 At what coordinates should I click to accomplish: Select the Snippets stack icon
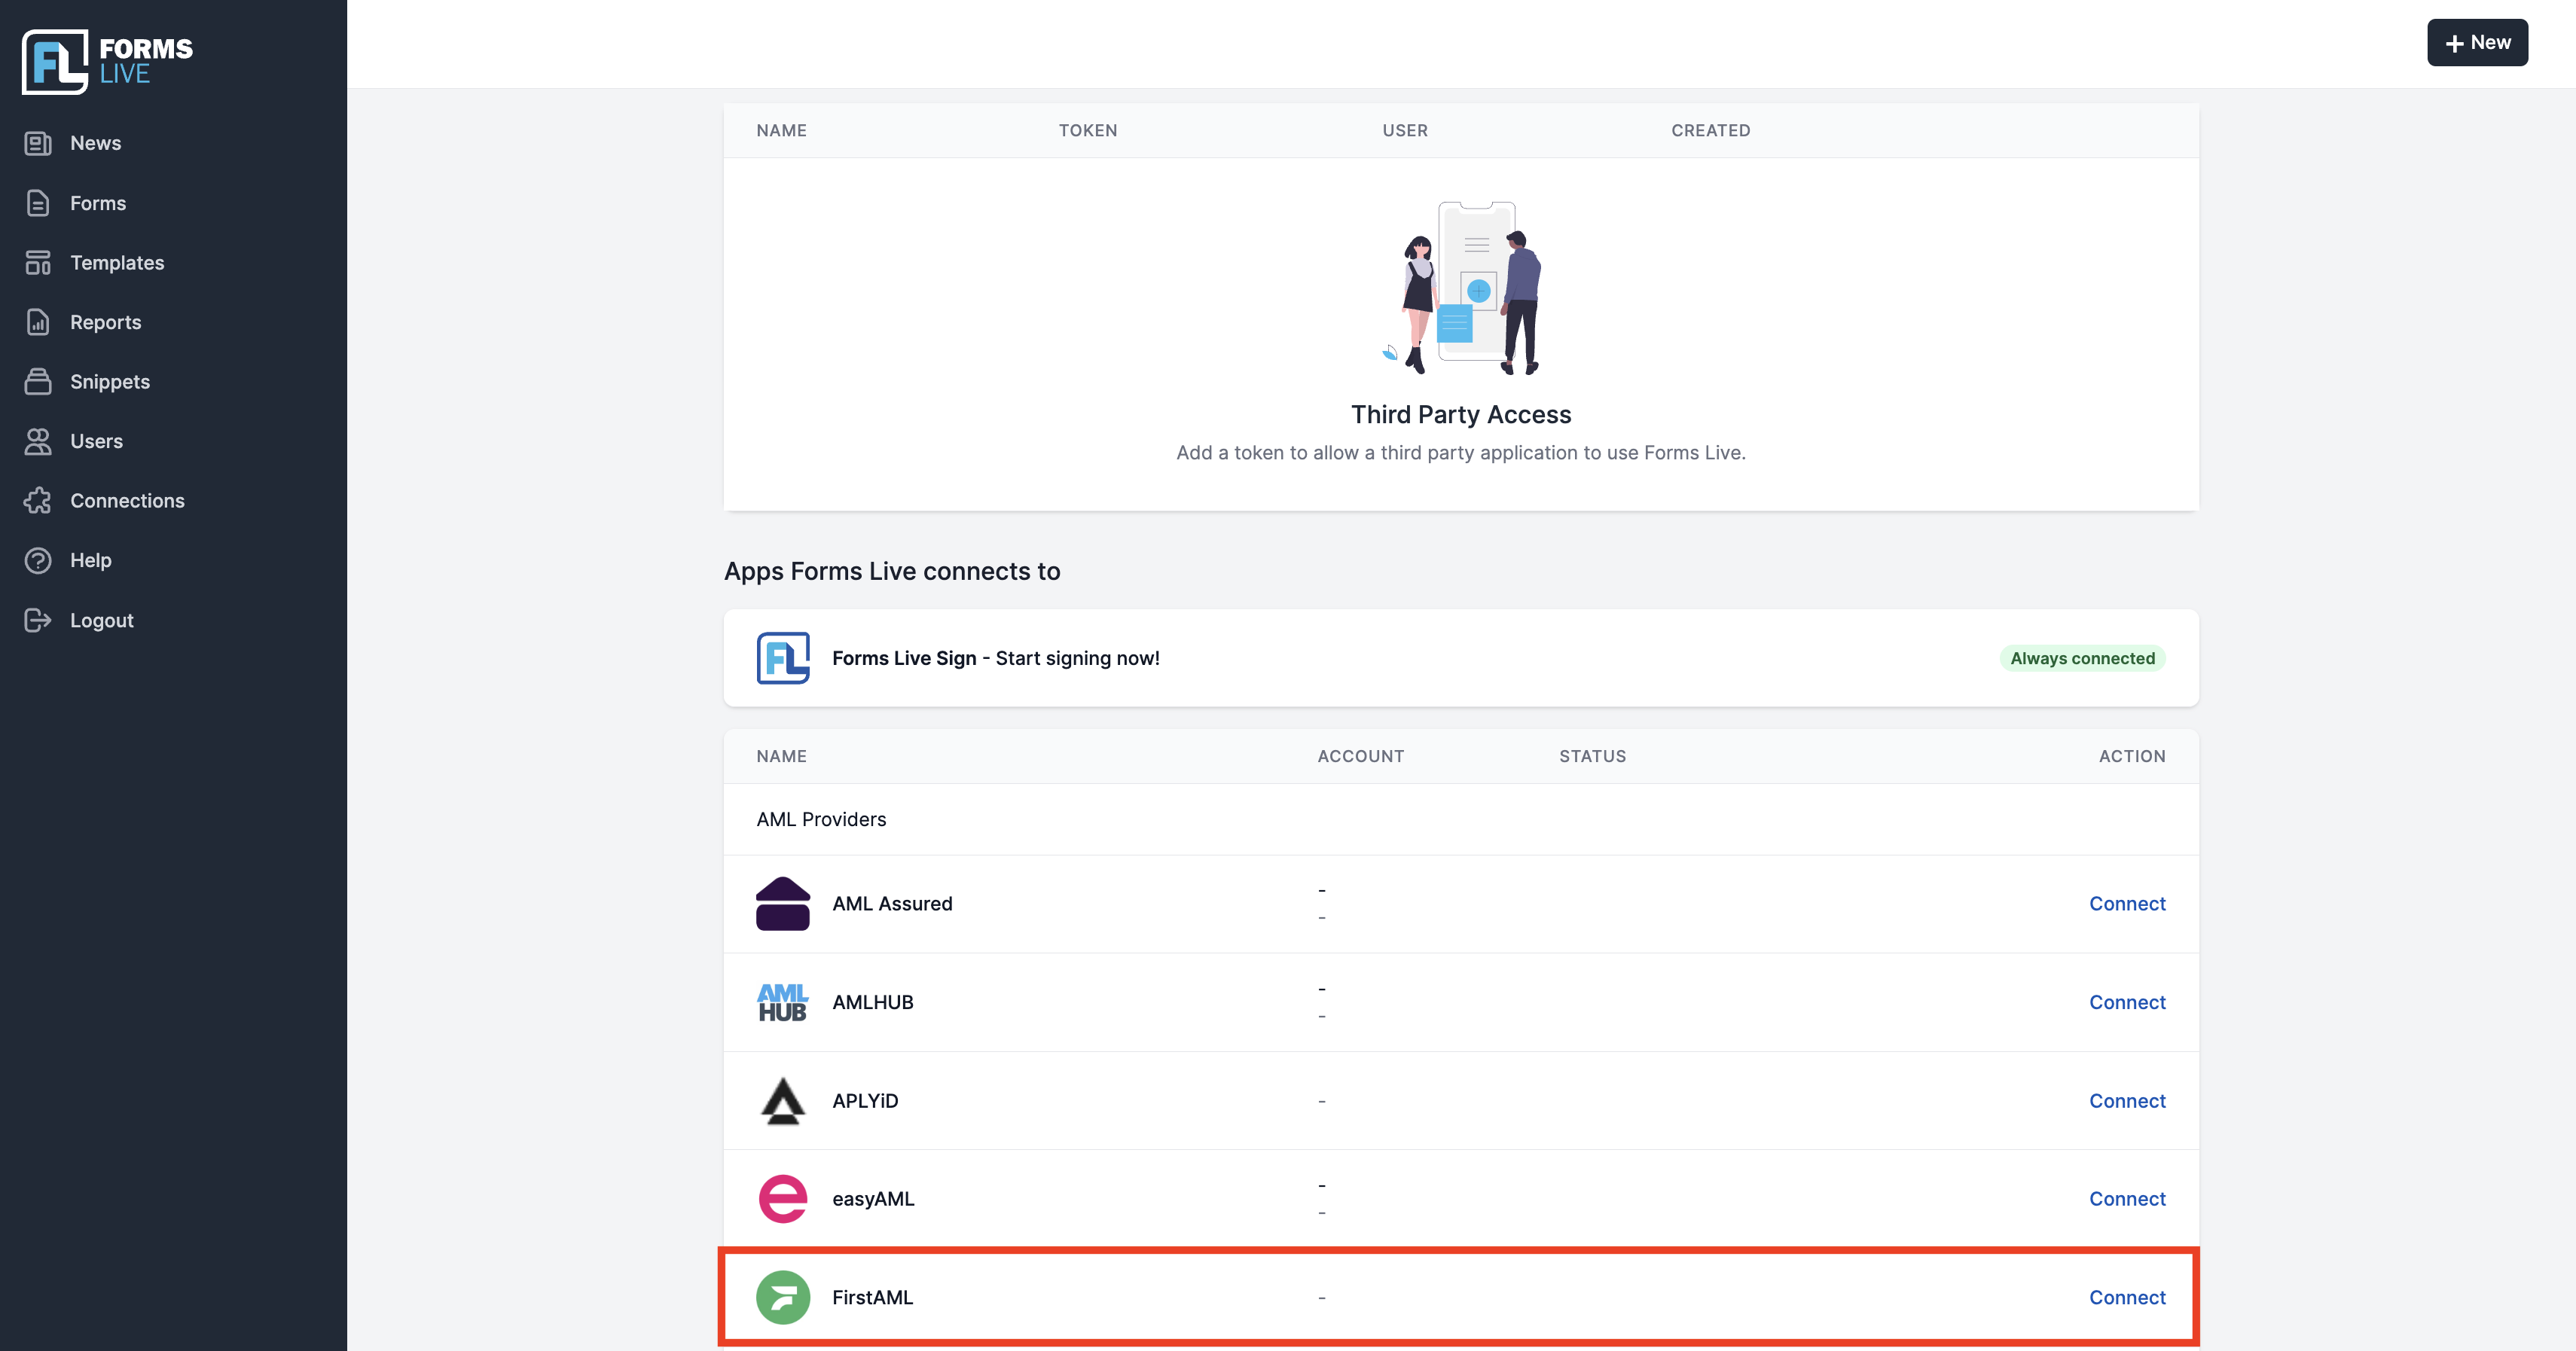pyautogui.click(x=38, y=382)
